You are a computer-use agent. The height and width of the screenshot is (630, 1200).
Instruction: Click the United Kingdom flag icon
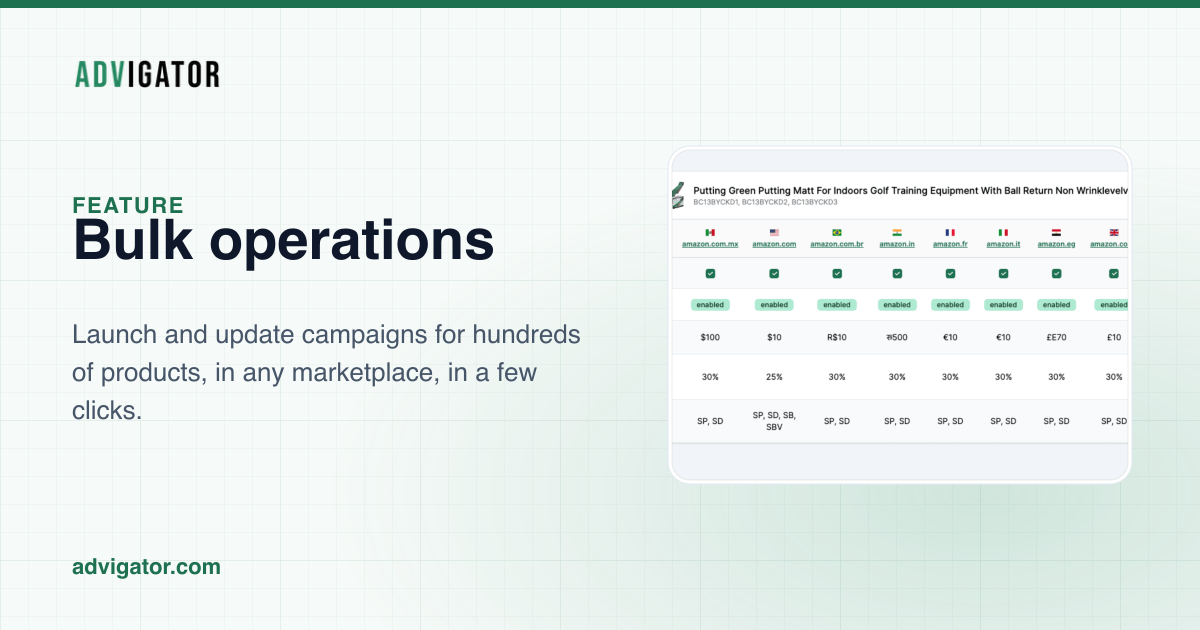coord(1114,232)
